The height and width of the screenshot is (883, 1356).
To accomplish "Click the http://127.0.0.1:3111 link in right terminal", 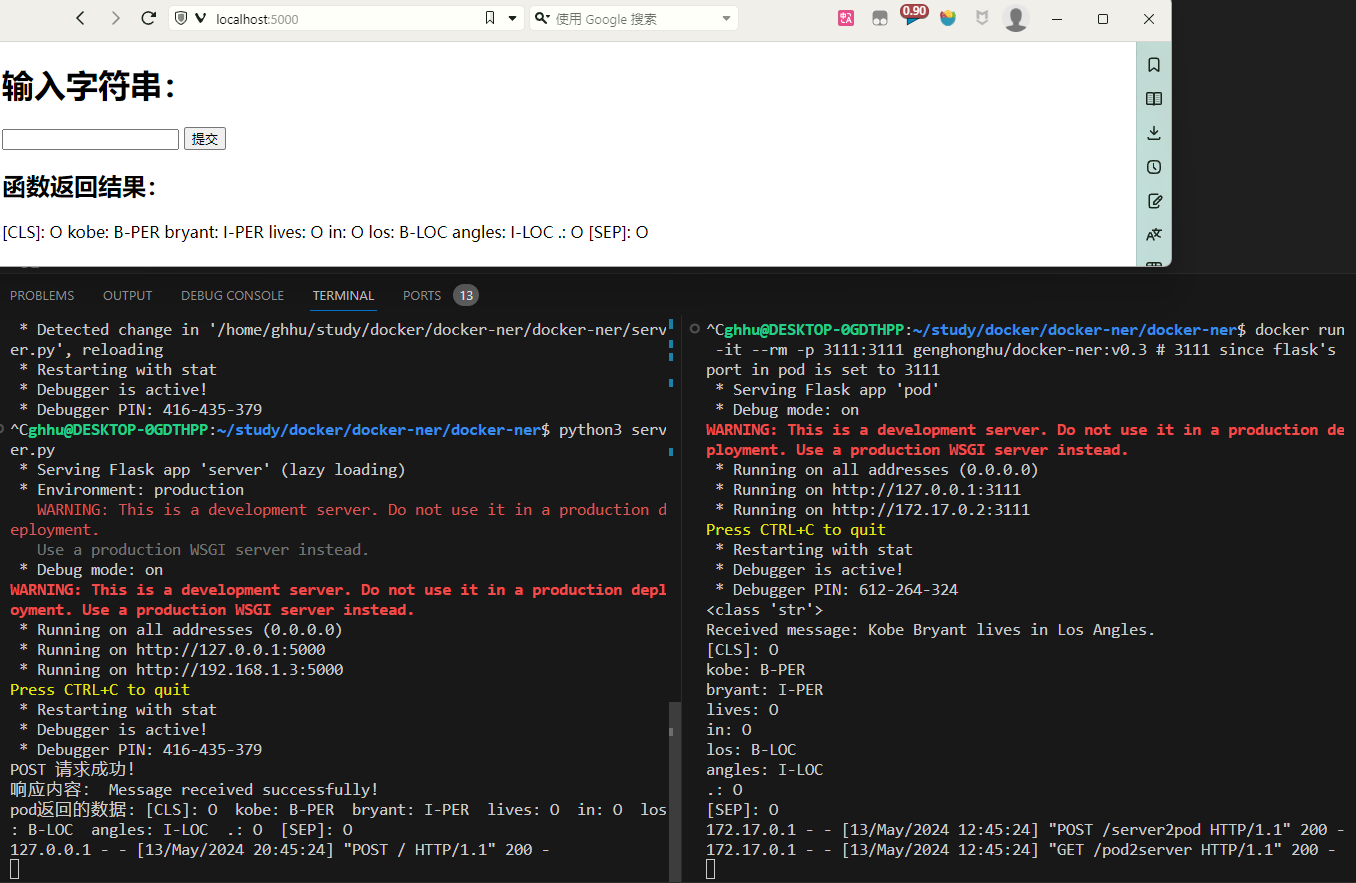I will 926,489.
